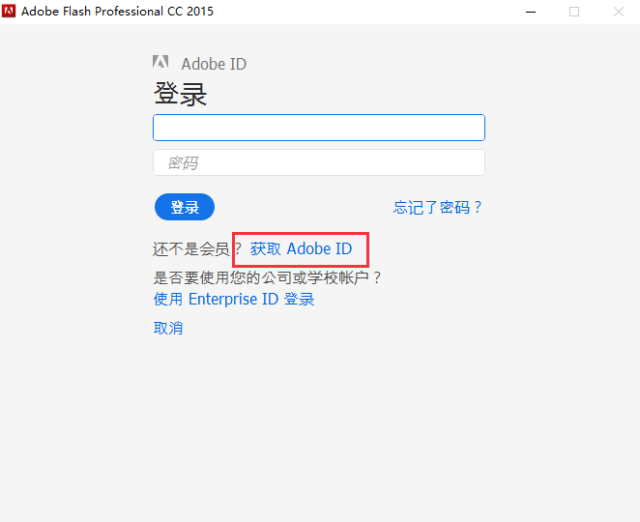
Task: Click the 密码 password field
Action: pyautogui.click(x=318, y=162)
